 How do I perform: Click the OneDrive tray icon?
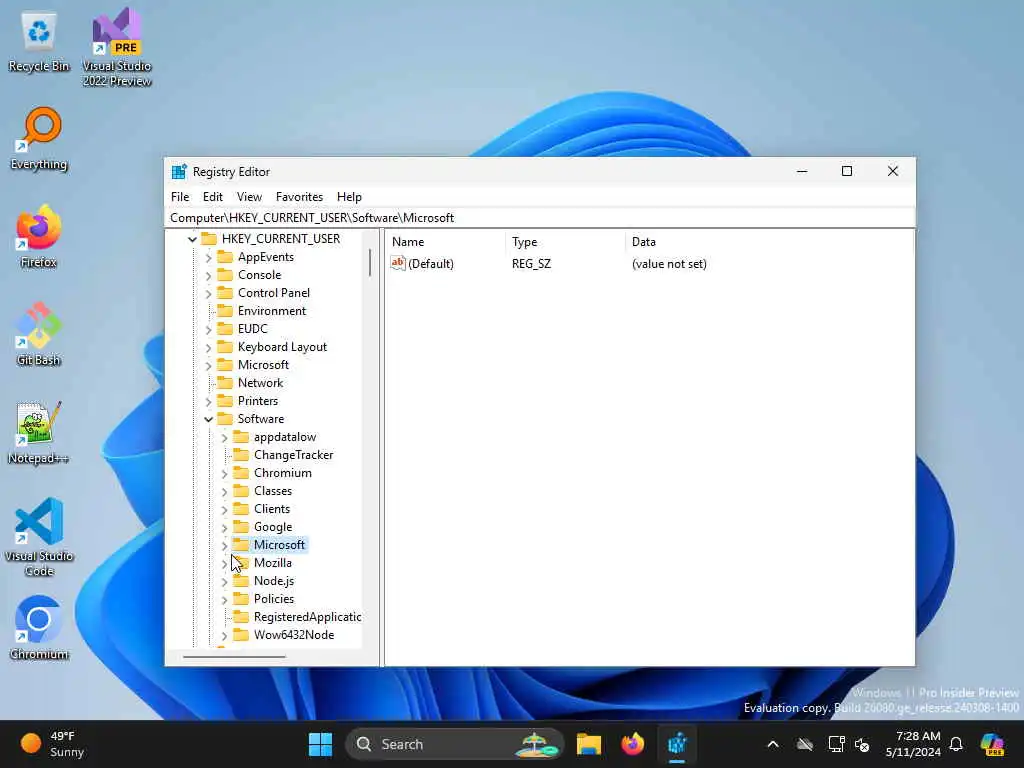click(805, 744)
